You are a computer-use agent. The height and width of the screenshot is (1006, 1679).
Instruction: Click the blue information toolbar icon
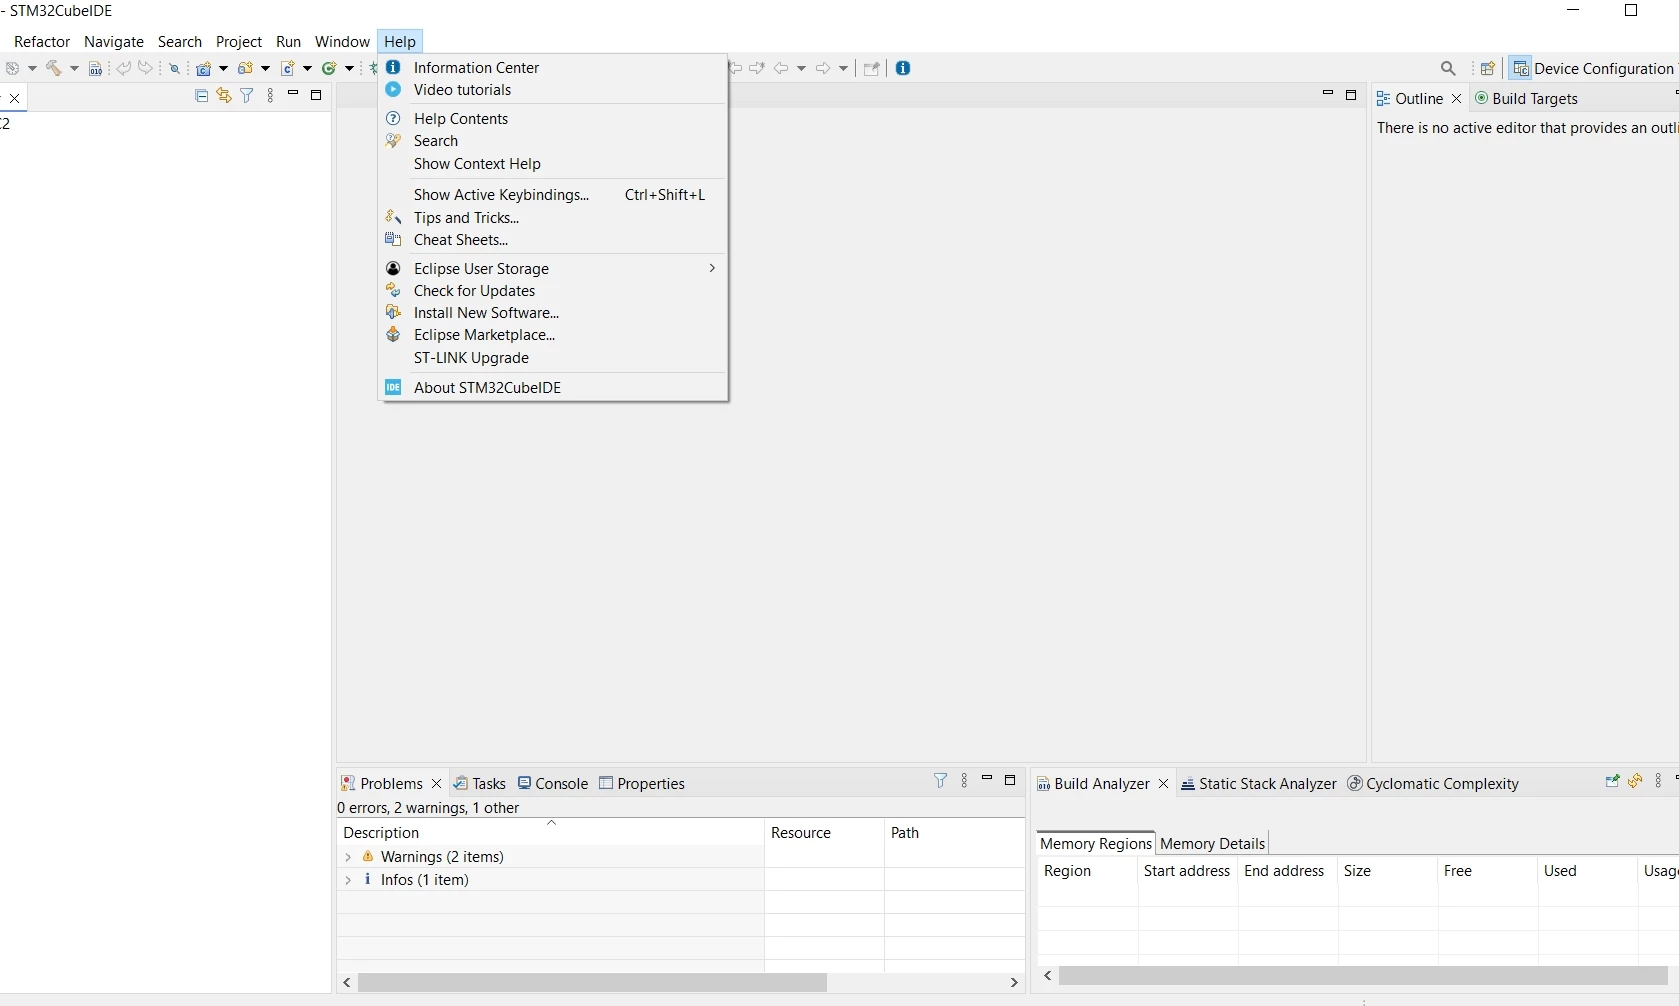(903, 68)
